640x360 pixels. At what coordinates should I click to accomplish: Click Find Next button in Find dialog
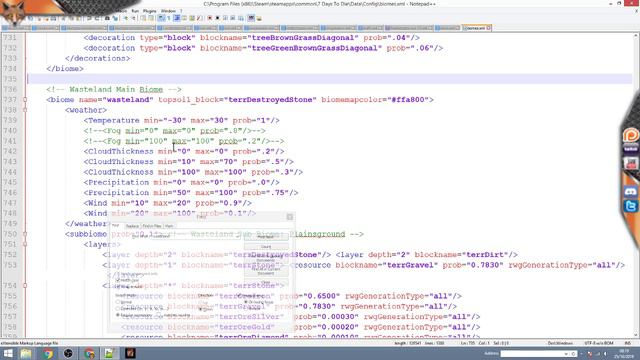click(266, 237)
